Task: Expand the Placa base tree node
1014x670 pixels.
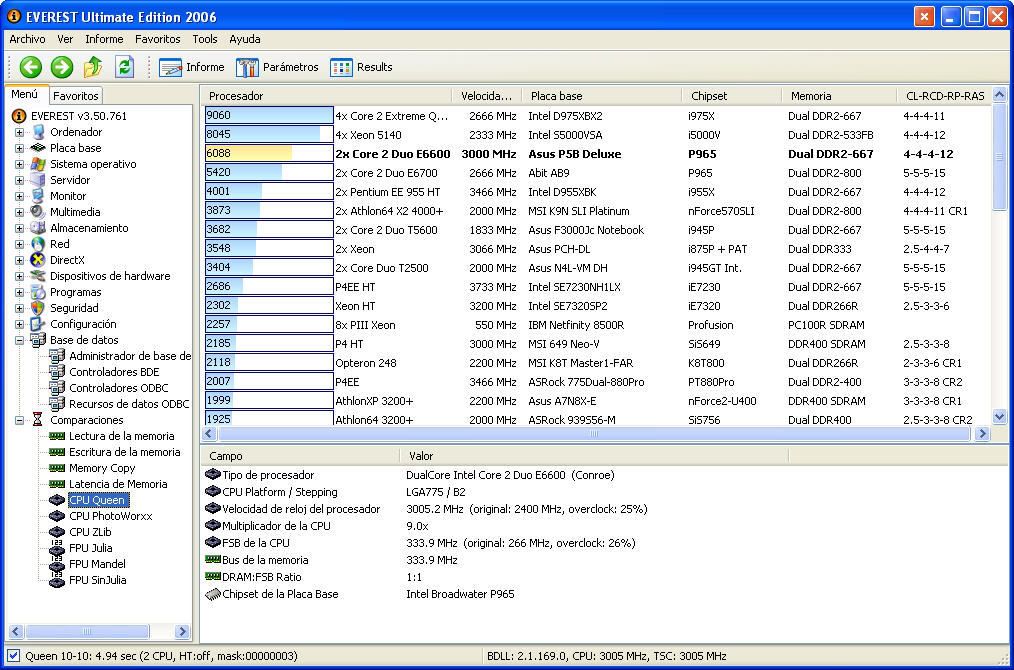Action: (19, 148)
